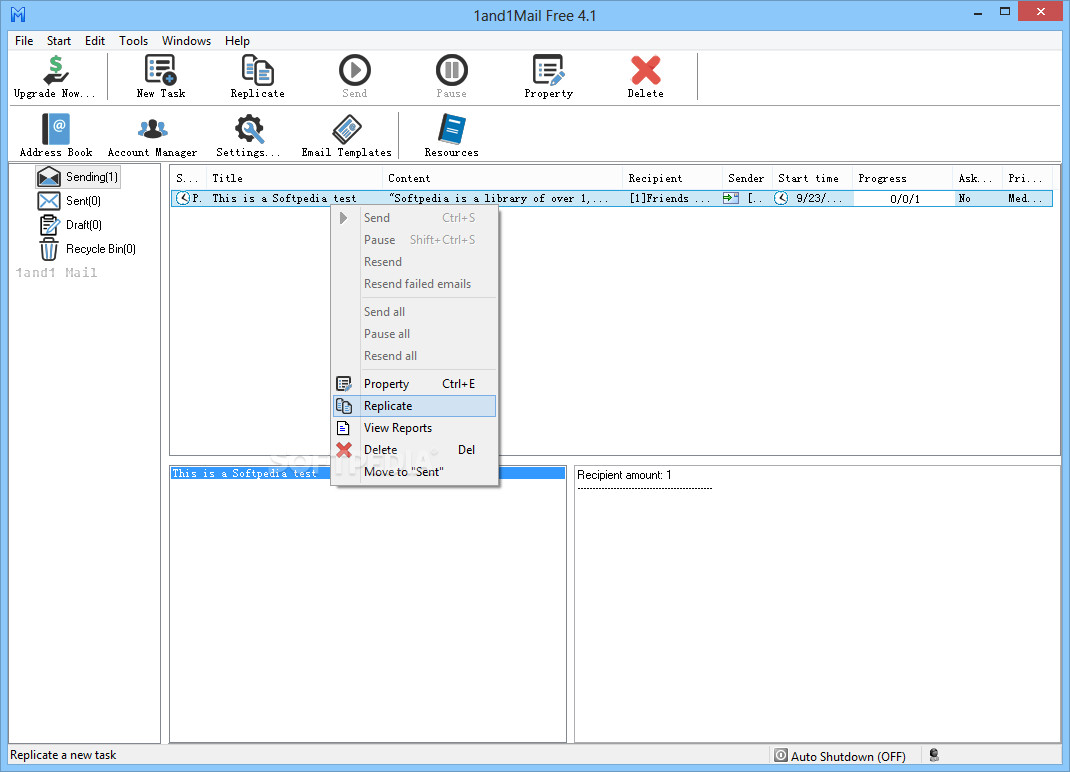
Task: Choose Send all in context menu
Action: coord(414,312)
